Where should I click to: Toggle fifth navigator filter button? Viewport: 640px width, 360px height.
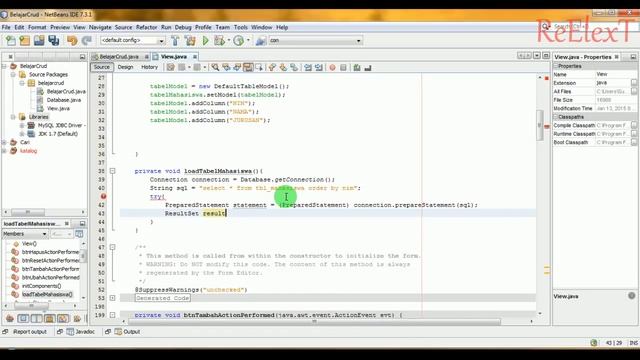tap(63, 318)
